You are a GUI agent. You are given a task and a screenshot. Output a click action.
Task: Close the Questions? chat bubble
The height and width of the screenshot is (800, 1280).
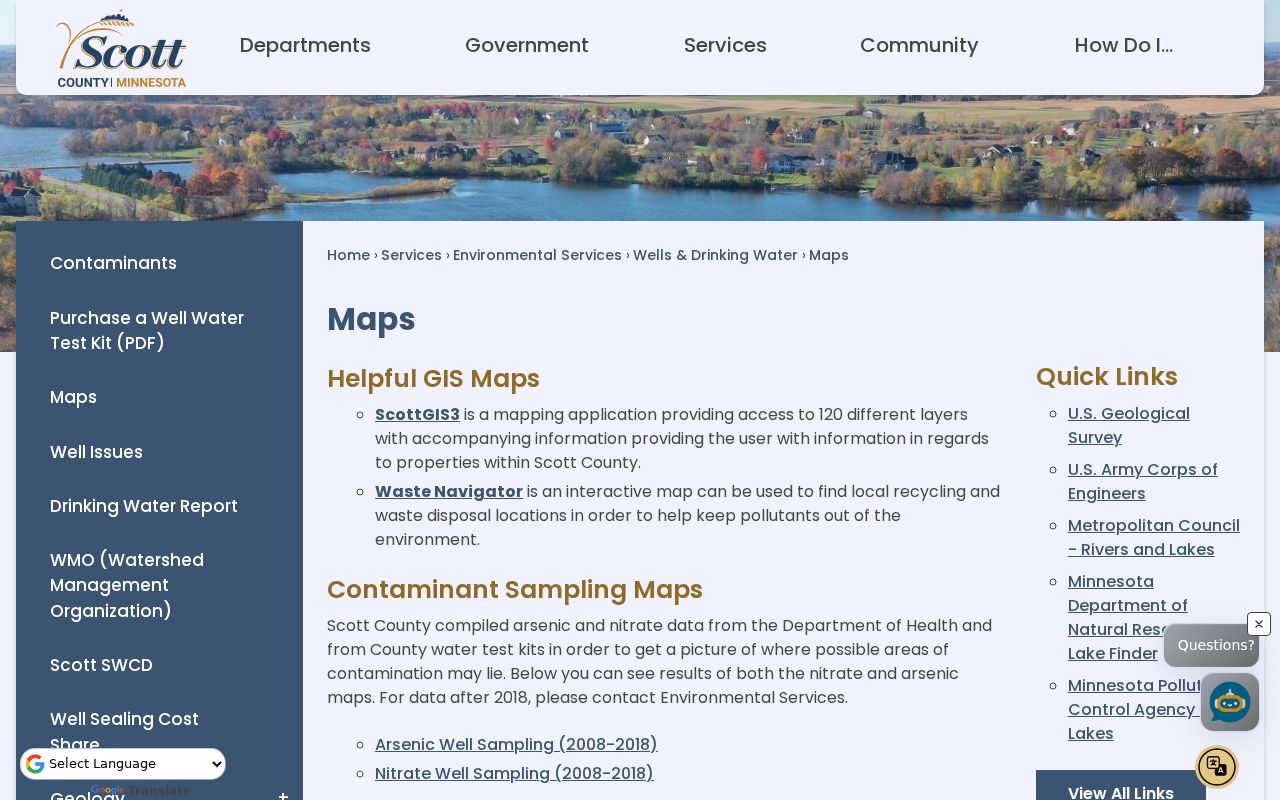1259,624
